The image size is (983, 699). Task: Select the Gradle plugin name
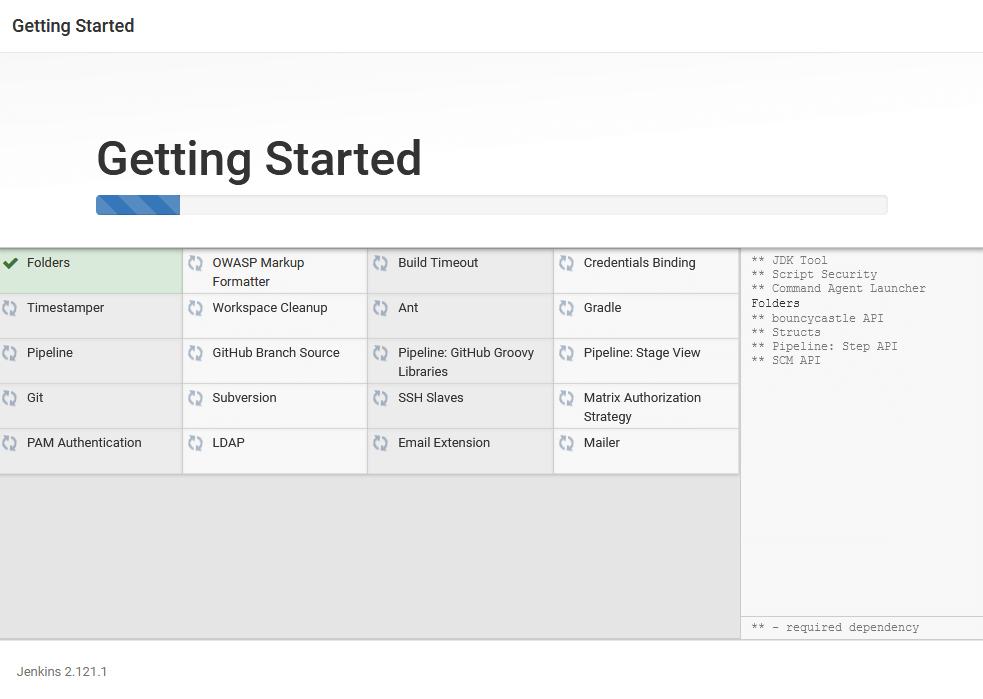point(602,308)
